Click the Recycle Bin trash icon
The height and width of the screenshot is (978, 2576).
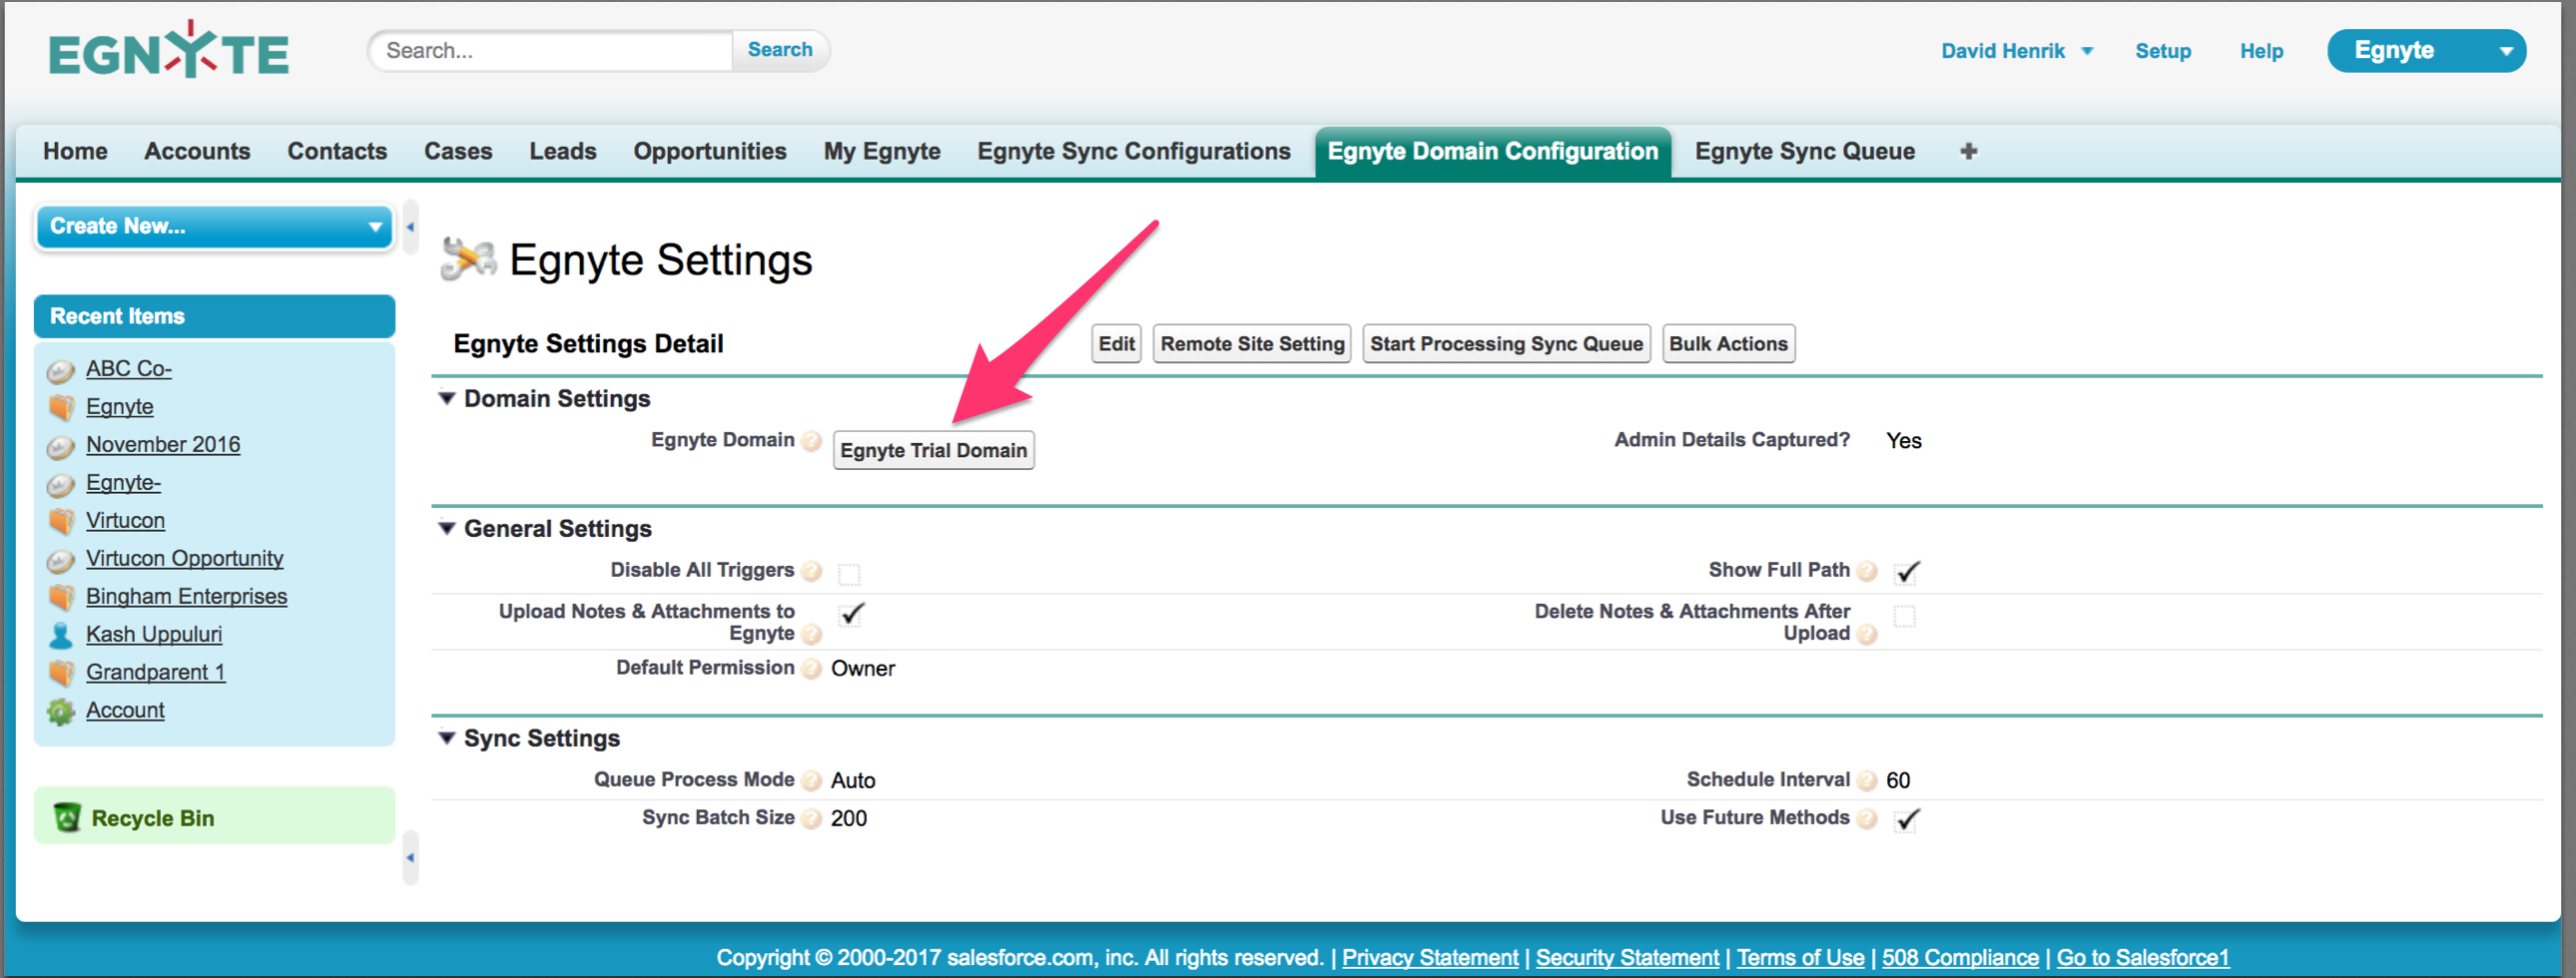point(67,817)
